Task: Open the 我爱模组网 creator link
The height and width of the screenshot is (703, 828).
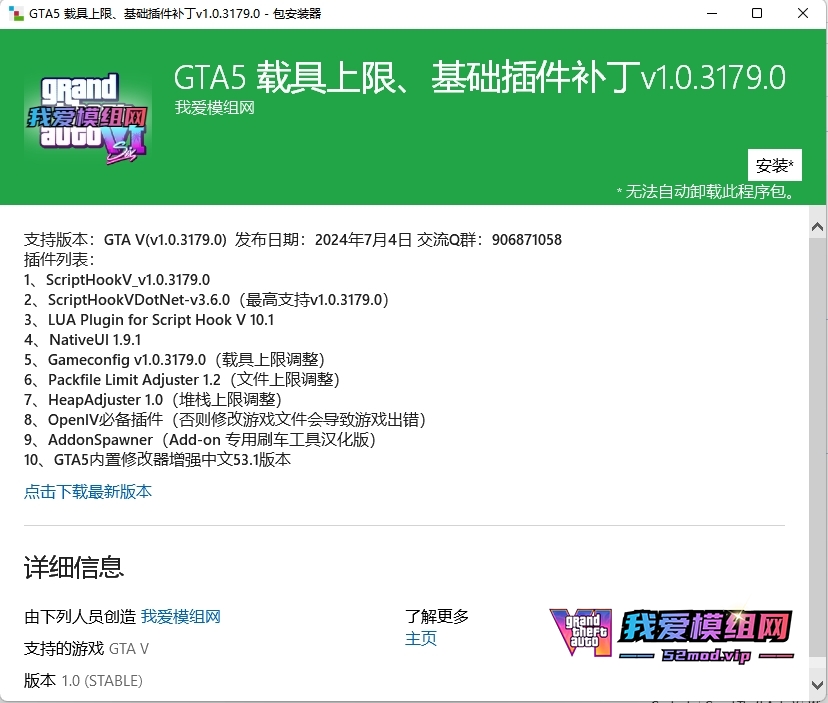Action: (x=181, y=616)
